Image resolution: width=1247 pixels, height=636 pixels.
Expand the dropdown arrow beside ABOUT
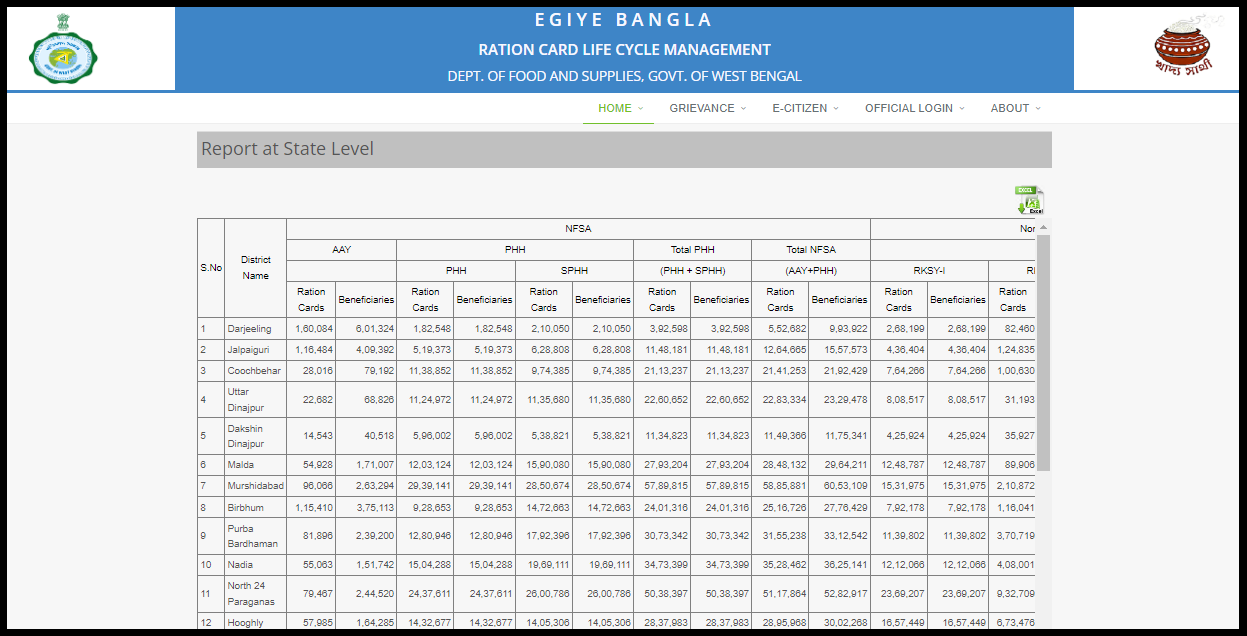pyautogui.click(x=1038, y=108)
